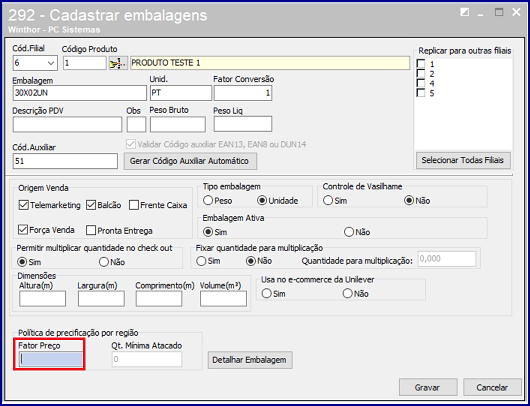The image size is (530, 406).
Task: Choose Não for Fixar quantidade para multiplicação
Action: (x=251, y=261)
